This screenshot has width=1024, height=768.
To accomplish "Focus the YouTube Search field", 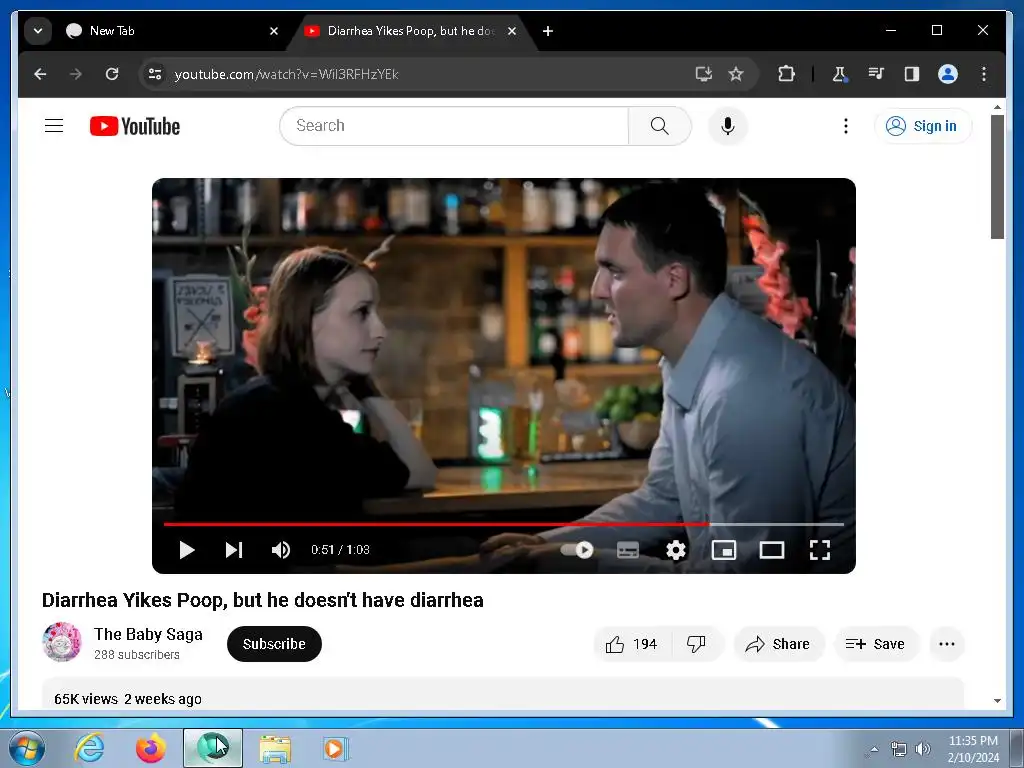I will click(455, 125).
